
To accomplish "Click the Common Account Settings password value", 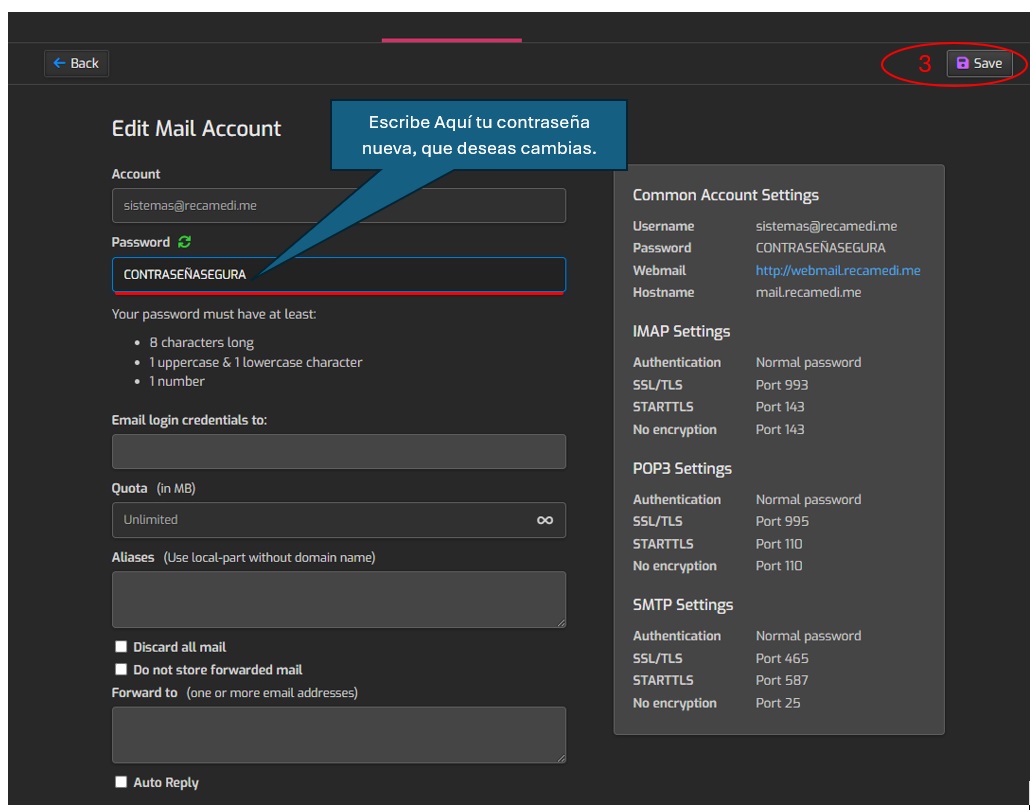I will pos(820,248).
